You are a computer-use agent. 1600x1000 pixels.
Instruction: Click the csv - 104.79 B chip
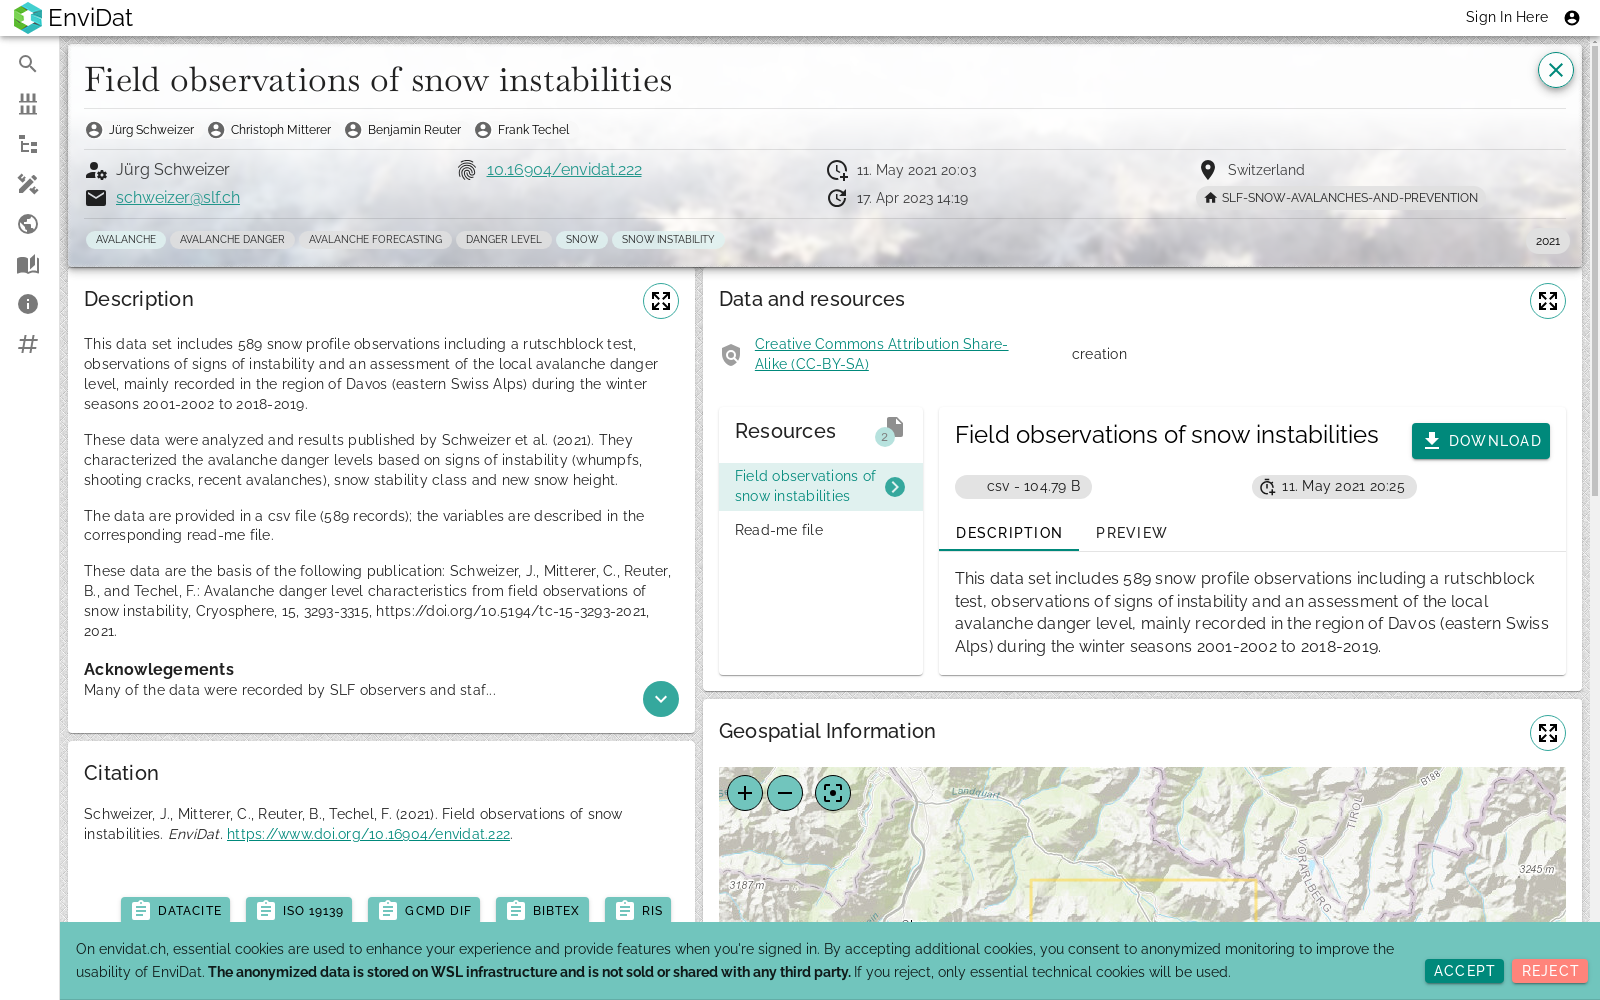click(x=1023, y=487)
